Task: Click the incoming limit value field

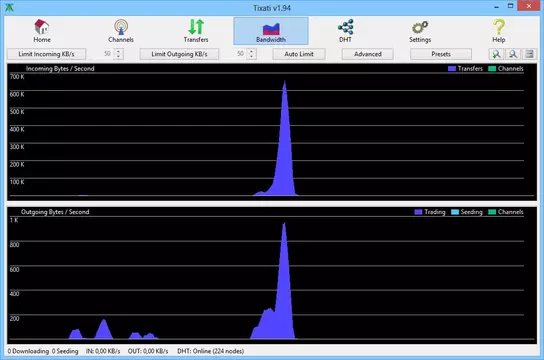Action: pyautogui.click(x=103, y=54)
